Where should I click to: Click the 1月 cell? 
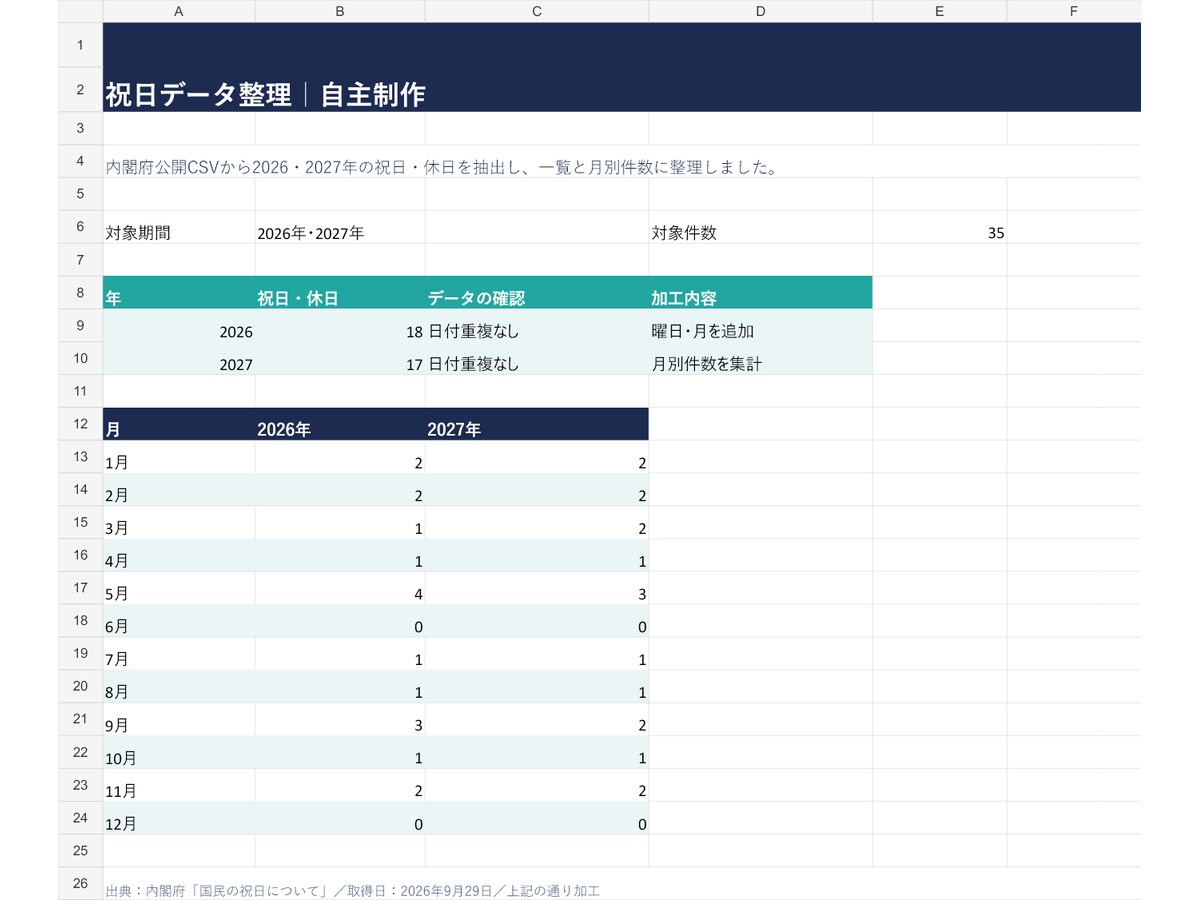pyautogui.click(x=179, y=457)
